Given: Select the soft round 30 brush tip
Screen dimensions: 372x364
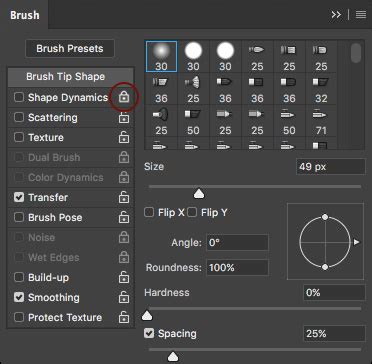Looking at the screenshot, I should (161, 56).
